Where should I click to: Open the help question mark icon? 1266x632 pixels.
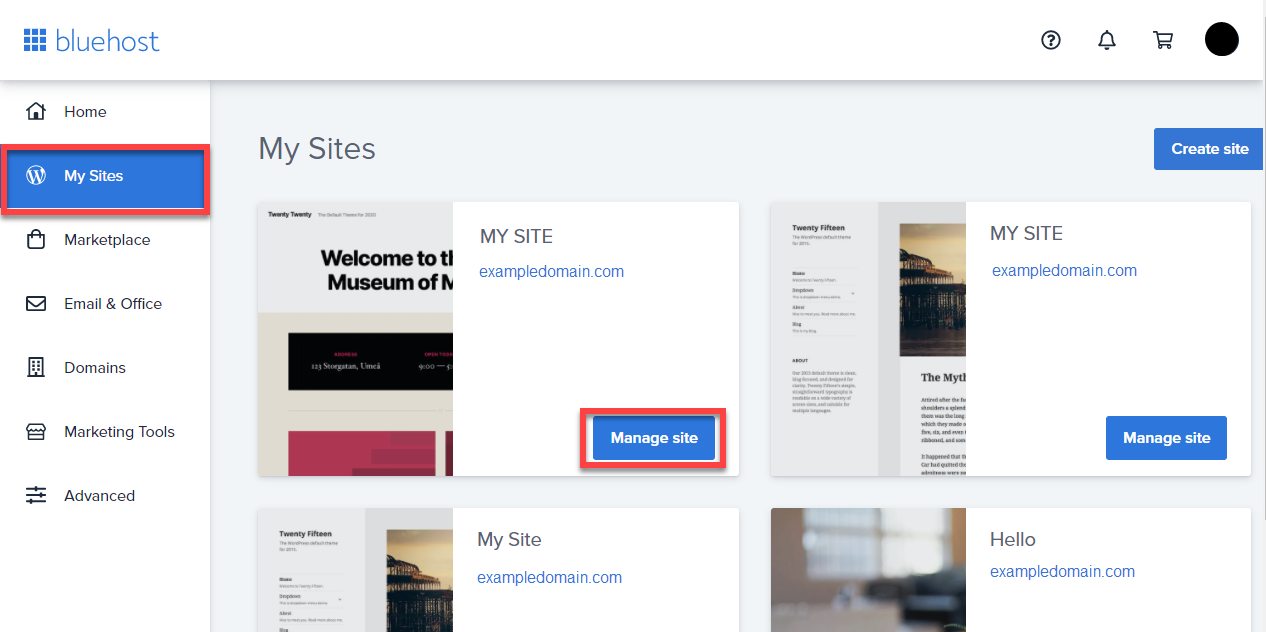[x=1050, y=40]
